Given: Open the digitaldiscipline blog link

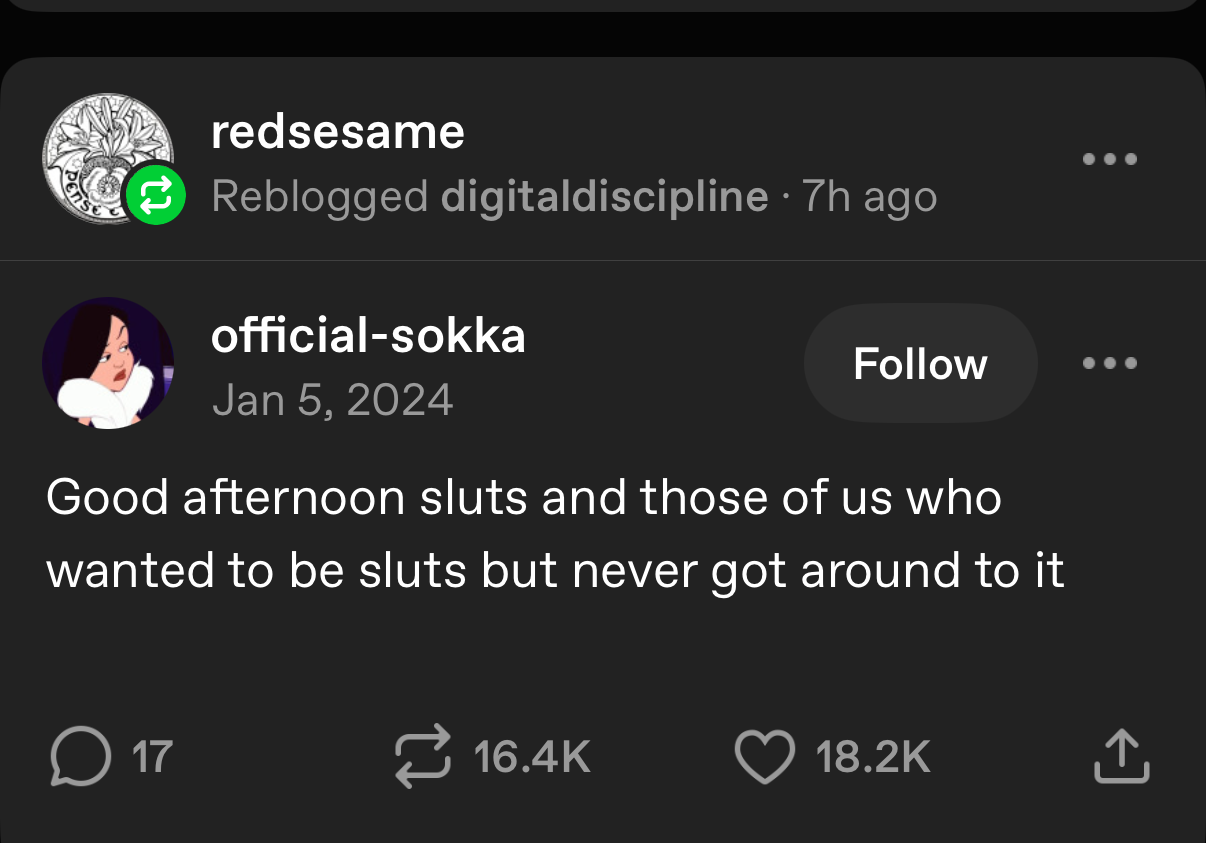Looking at the screenshot, I should [x=604, y=197].
